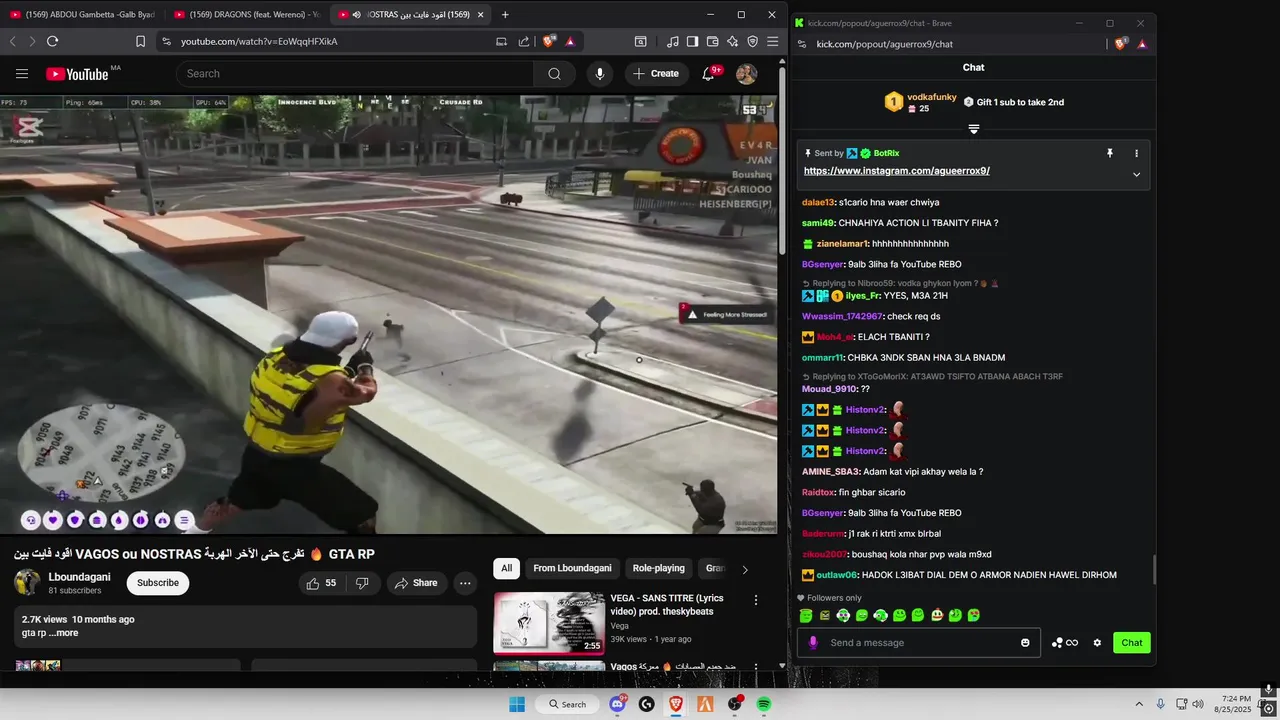The image size is (1280, 720).
Task: Show next category chips with arrow
Action: click(x=744, y=569)
